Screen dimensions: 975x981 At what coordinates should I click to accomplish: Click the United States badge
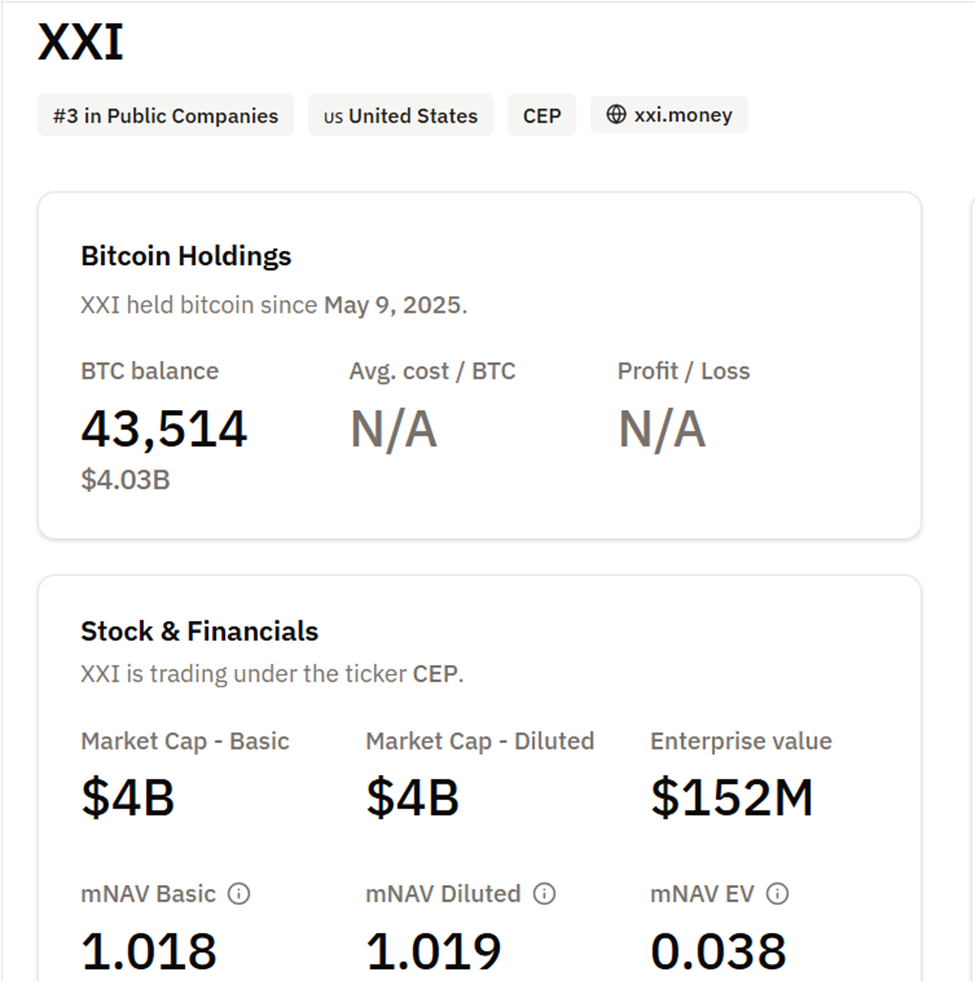(x=400, y=116)
